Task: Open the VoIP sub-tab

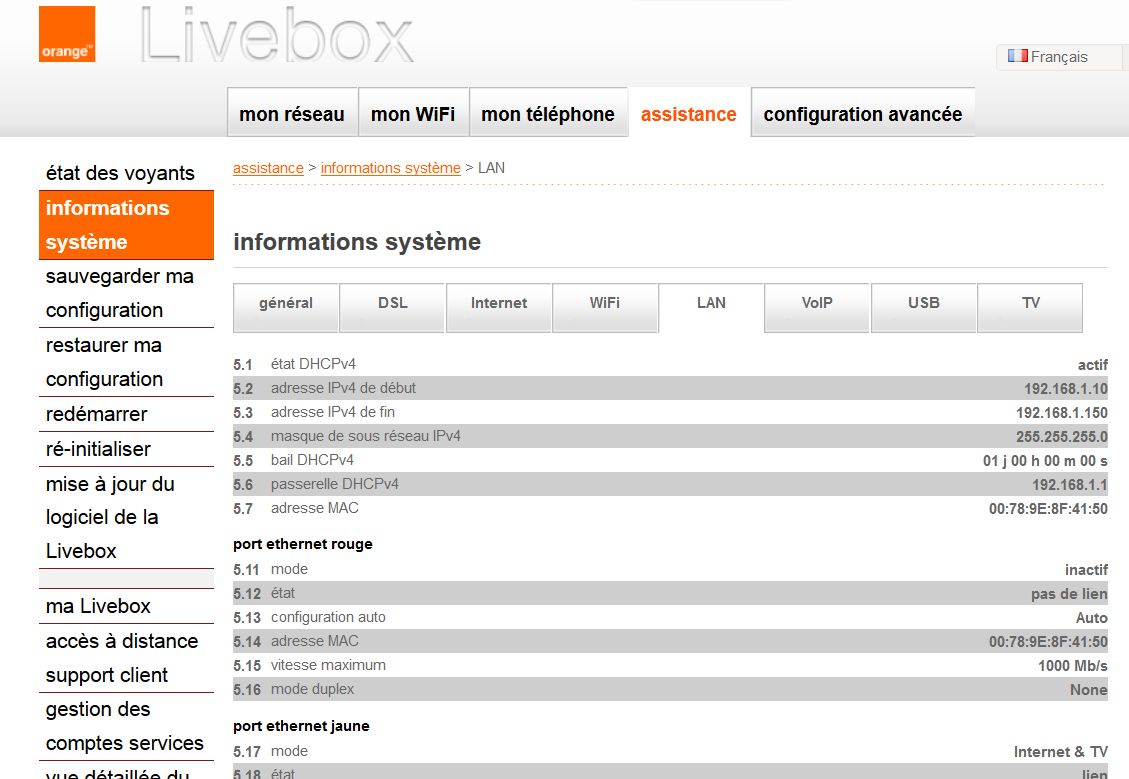Action: coord(817,303)
